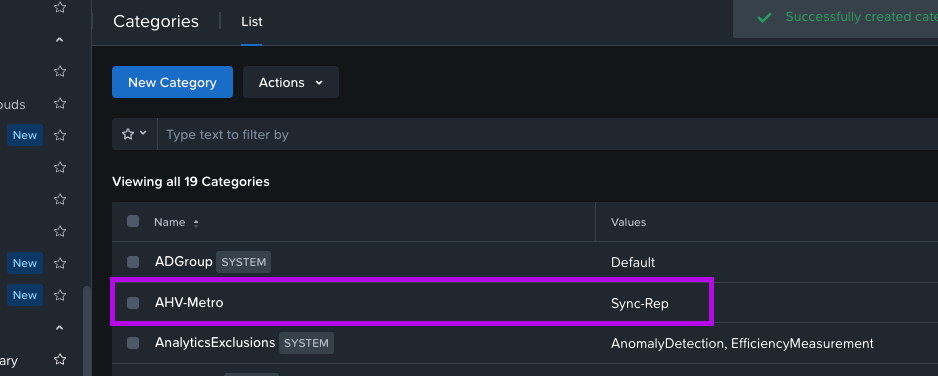
Task: Click the 'Successfully created' notification message
Action: point(861,17)
